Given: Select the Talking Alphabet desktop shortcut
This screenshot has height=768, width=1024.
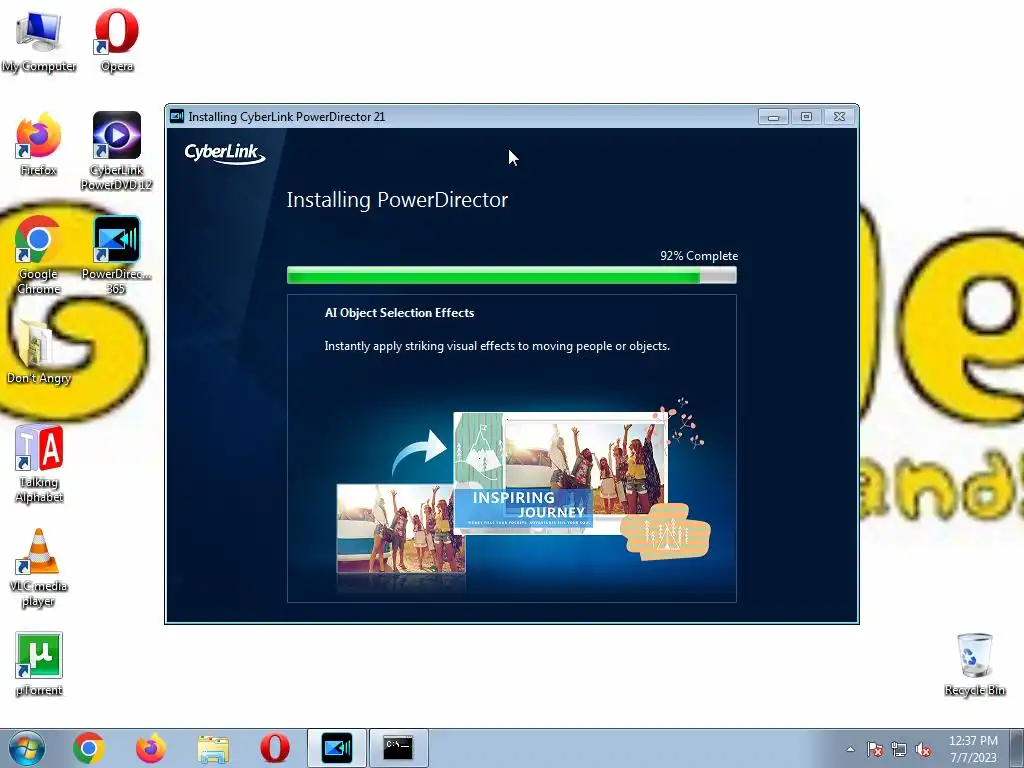Looking at the screenshot, I should click(x=39, y=464).
